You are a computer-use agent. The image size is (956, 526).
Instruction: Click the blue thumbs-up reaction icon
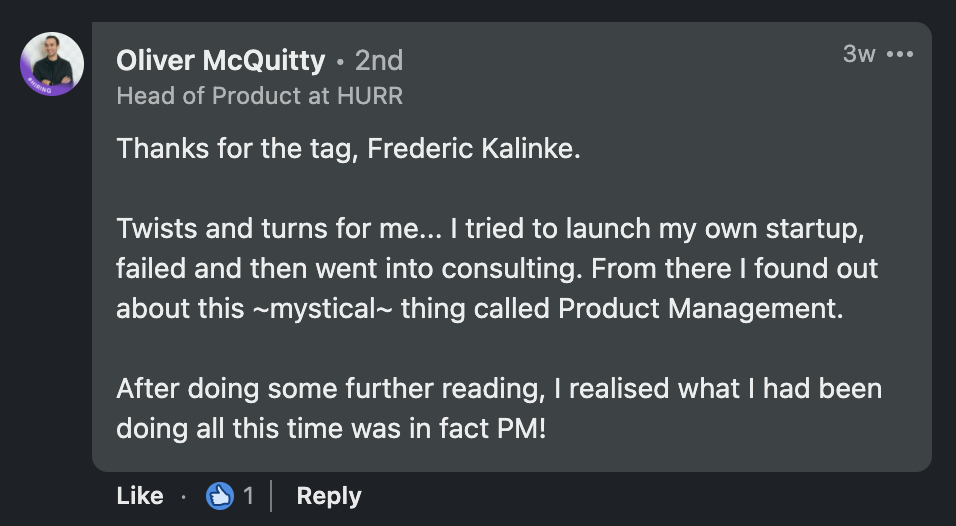coord(219,495)
